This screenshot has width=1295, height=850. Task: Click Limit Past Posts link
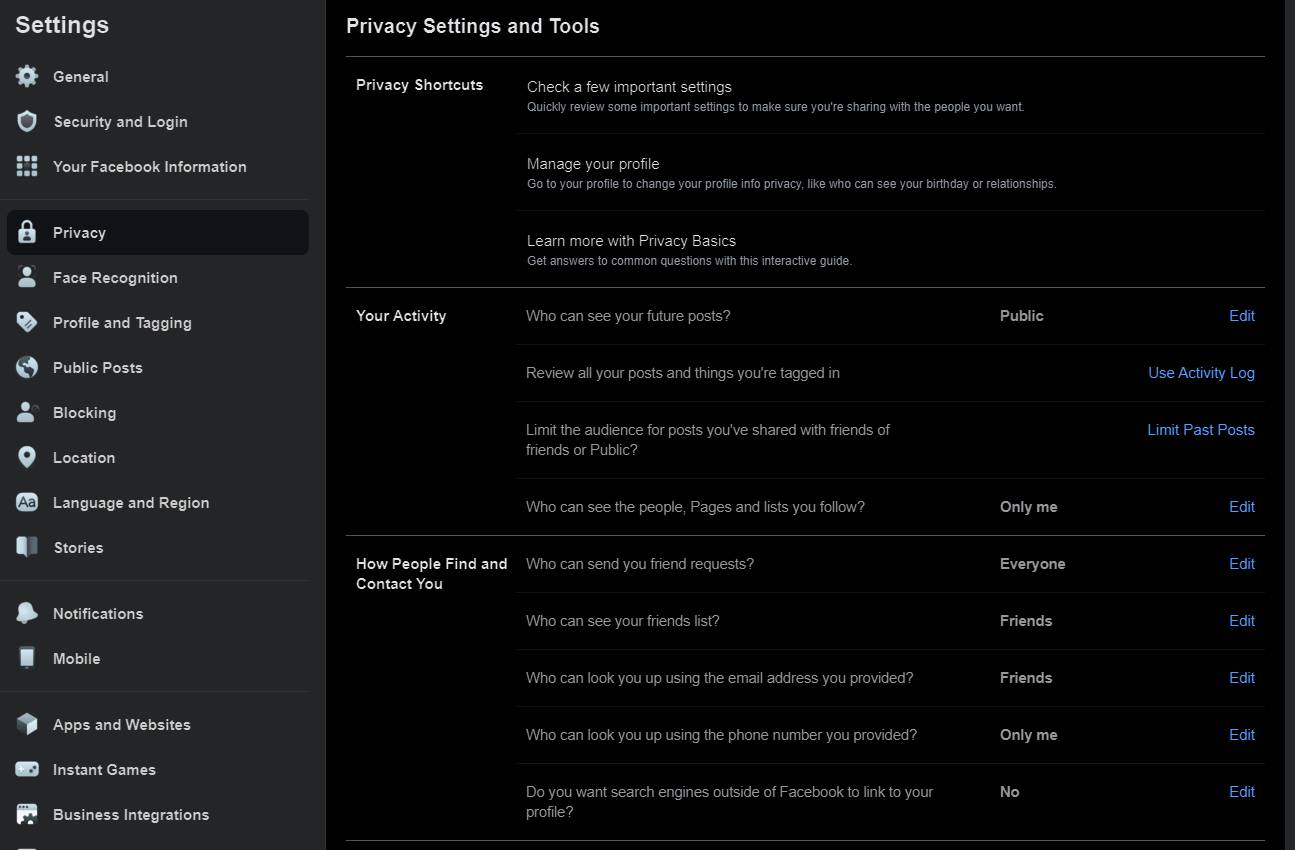coord(1200,429)
